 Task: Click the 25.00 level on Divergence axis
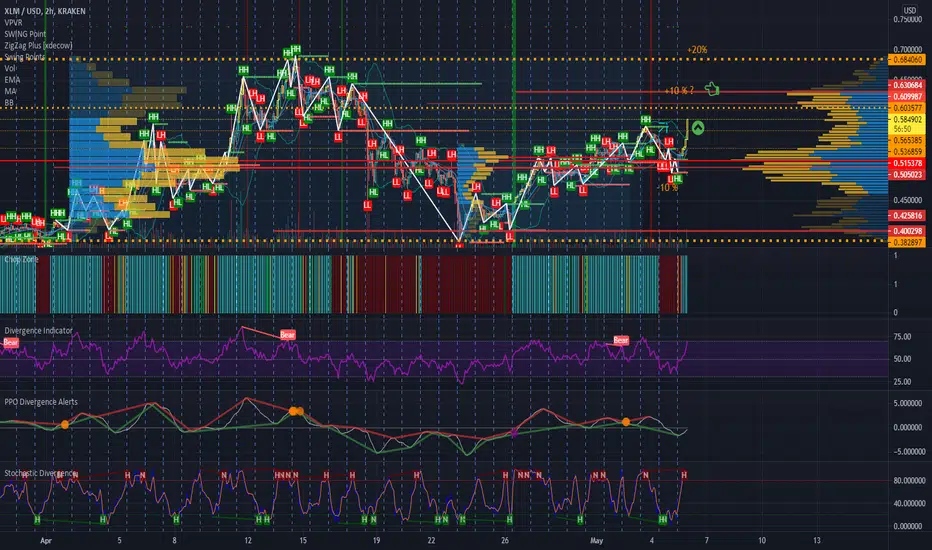click(902, 382)
